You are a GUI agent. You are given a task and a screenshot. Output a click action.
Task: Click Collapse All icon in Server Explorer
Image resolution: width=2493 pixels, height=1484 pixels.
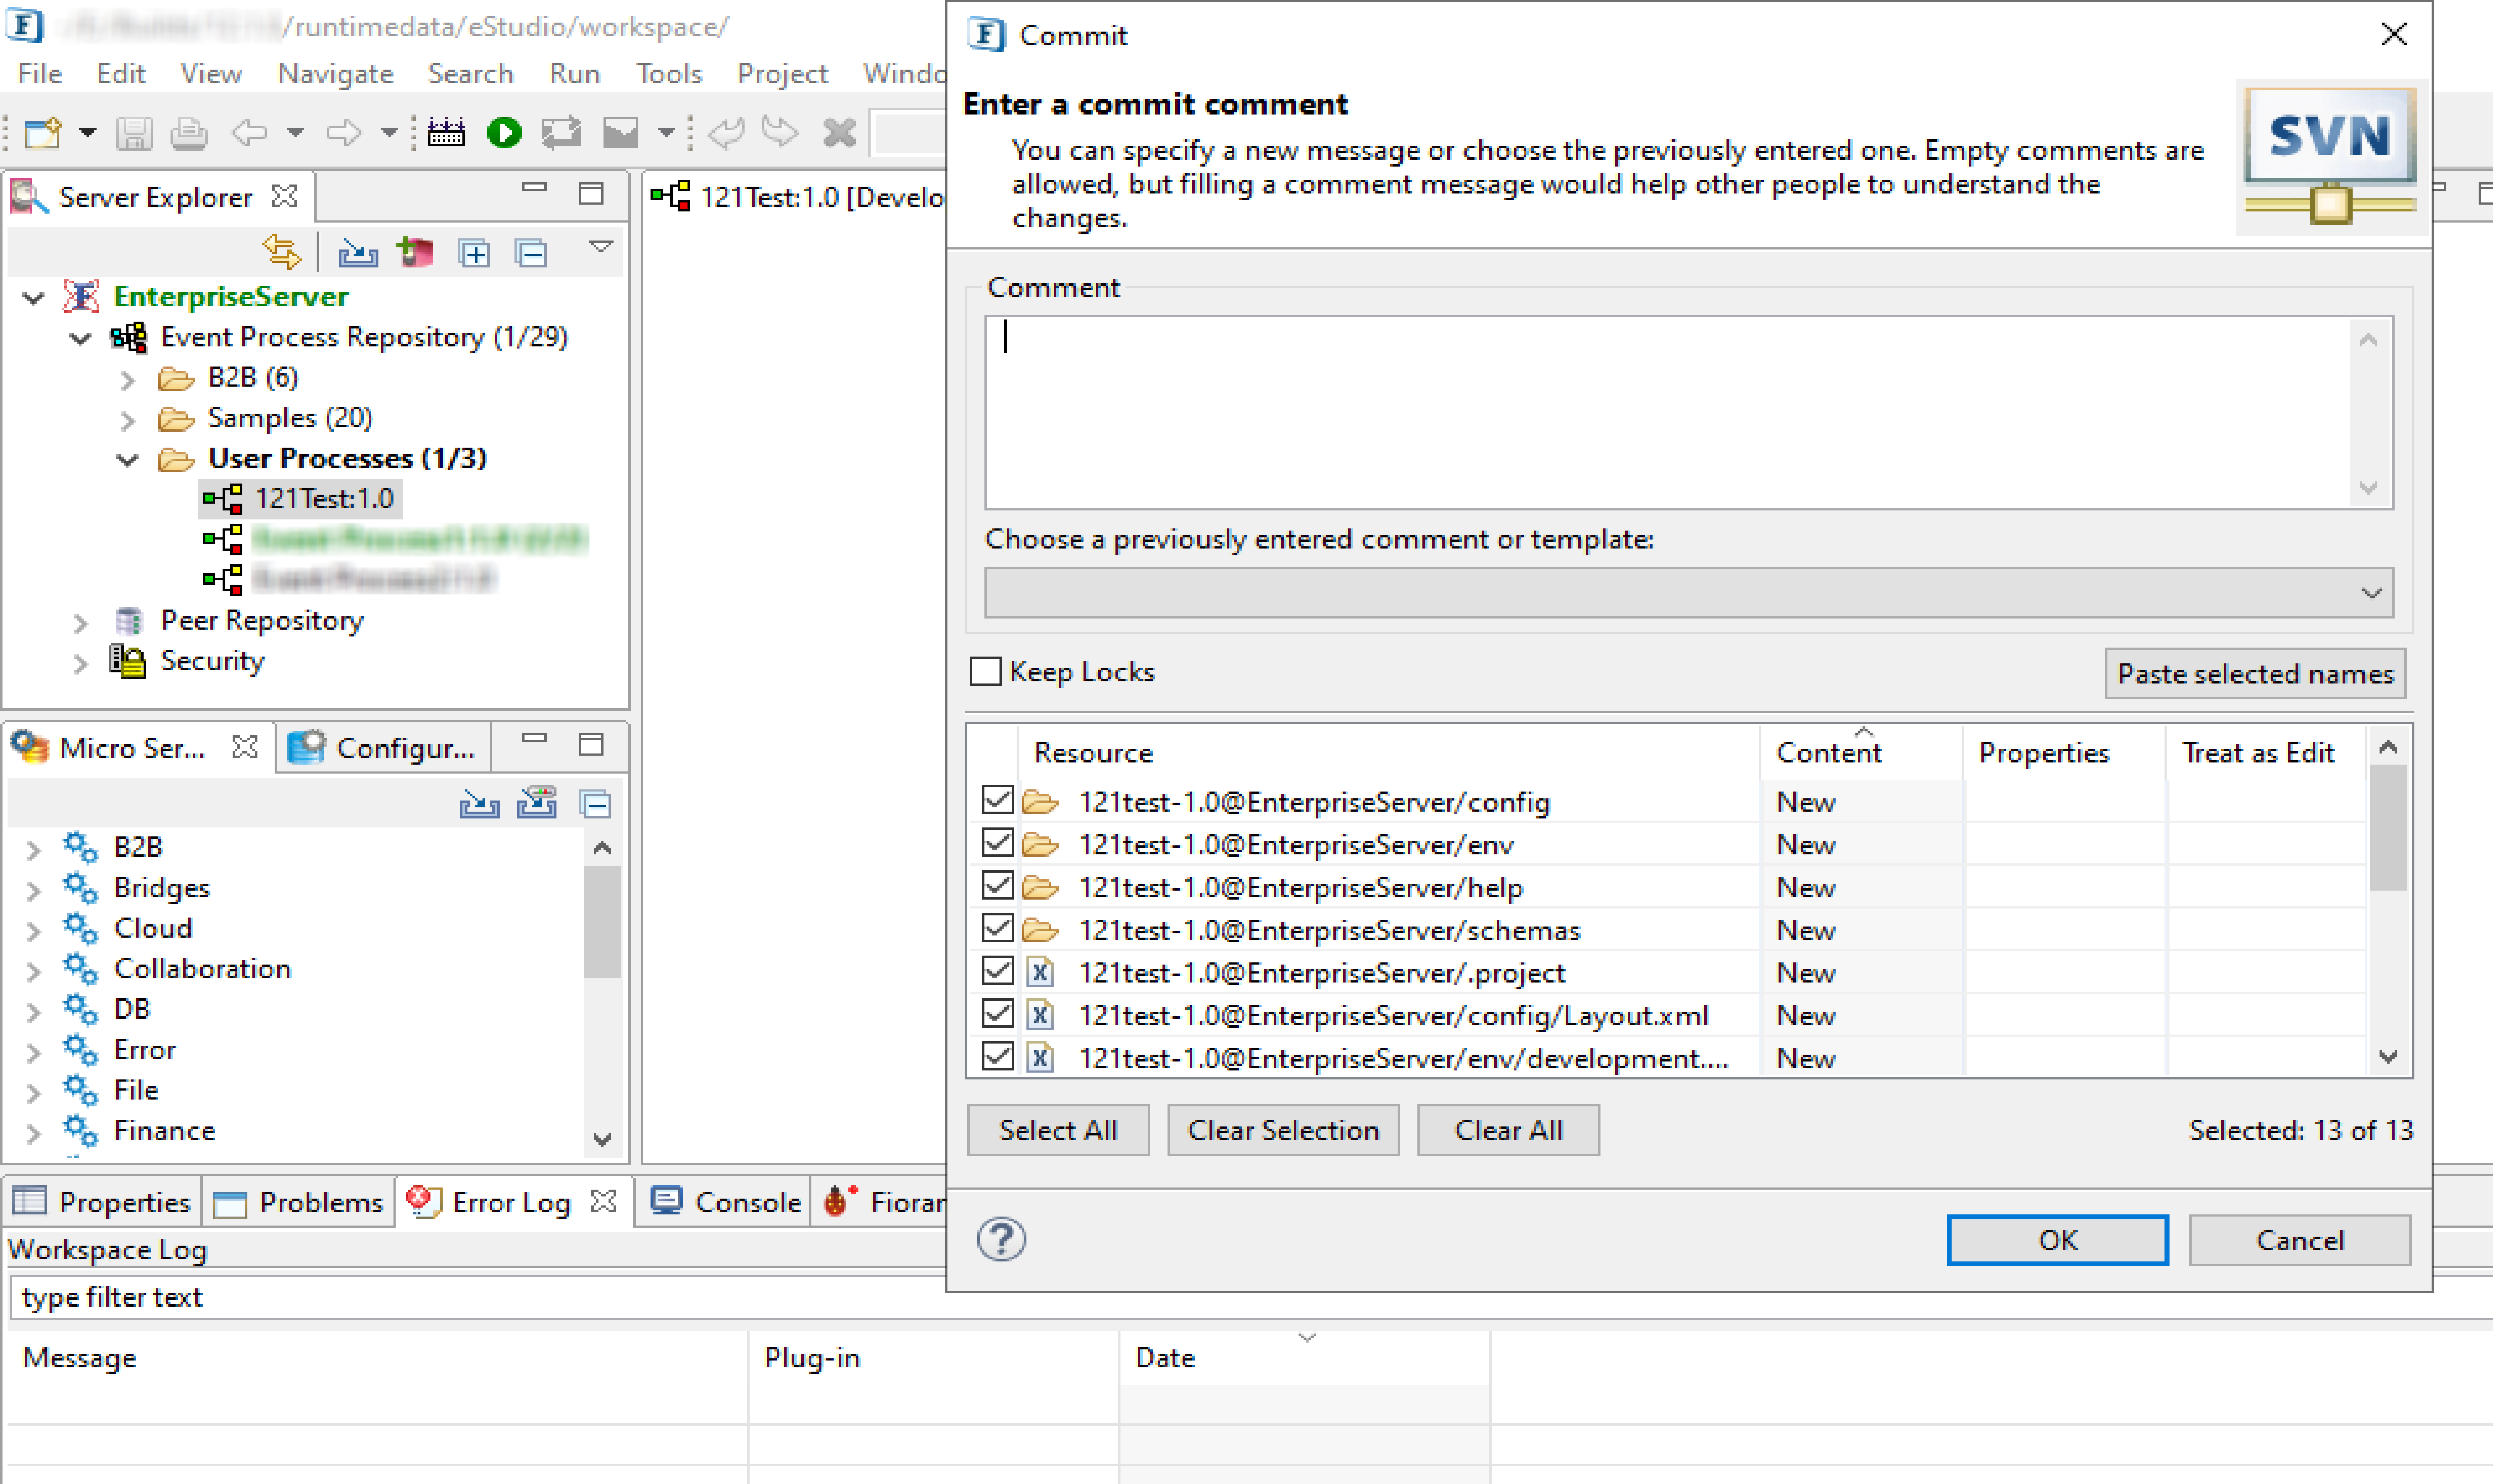tap(531, 253)
